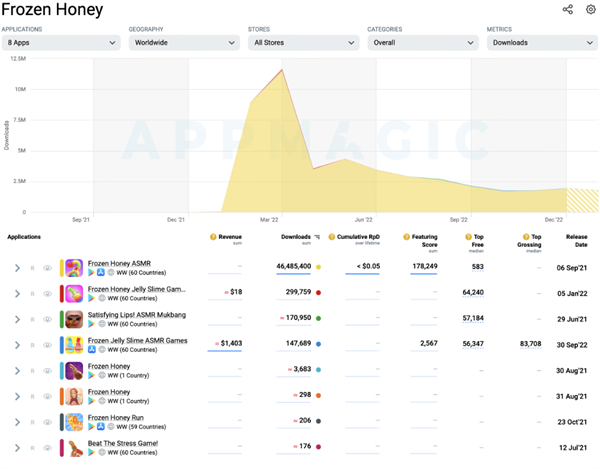Toggle visibility eye for Frozen Honey Jelly Slime Game
Screen dimensions: 600x469
47,294
